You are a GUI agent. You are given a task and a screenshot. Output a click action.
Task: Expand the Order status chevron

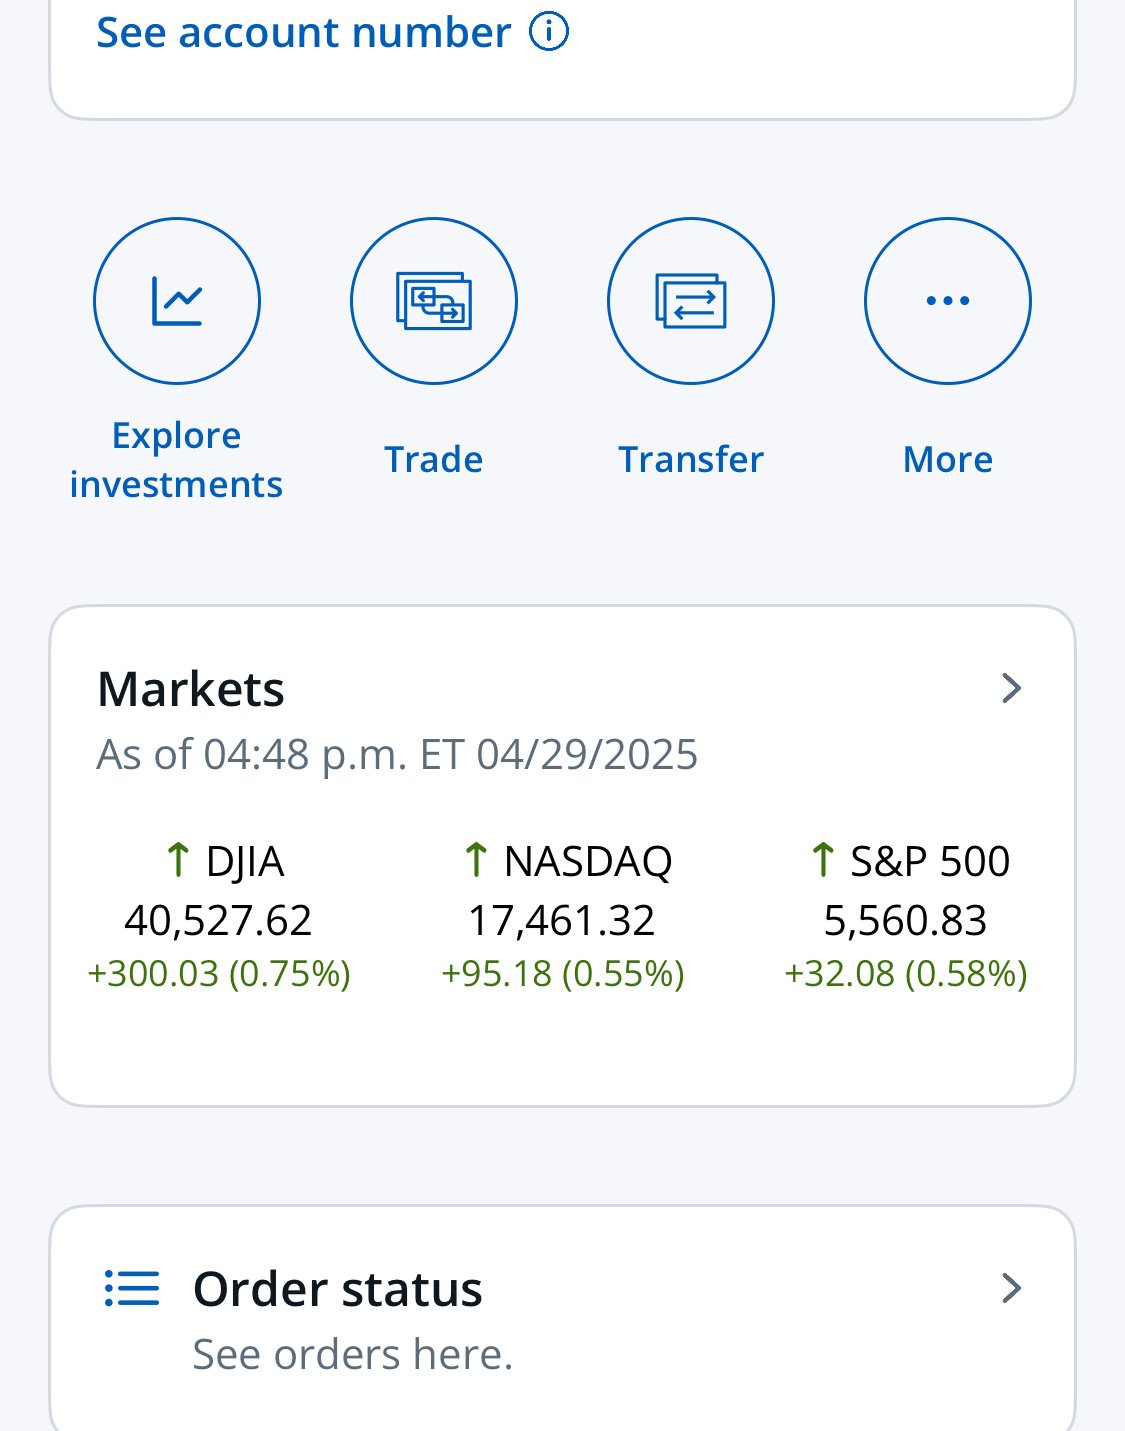(1012, 1288)
